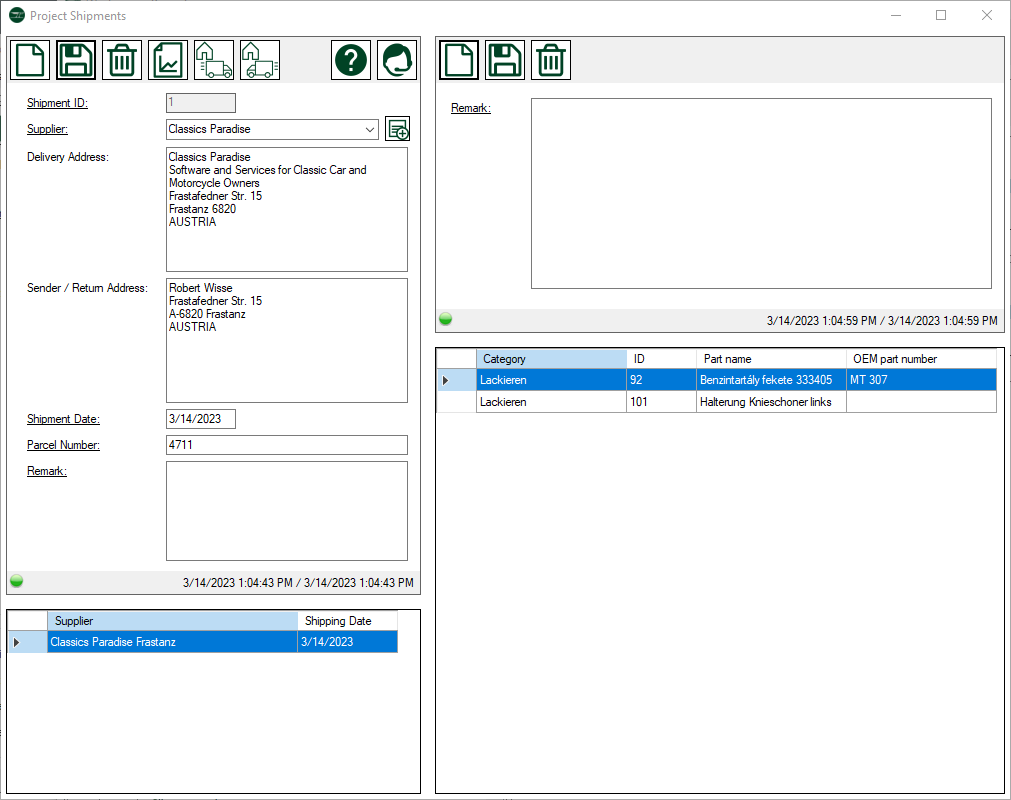The height and width of the screenshot is (800, 1011).
Task: Click into the Delivery Address text box
Action: [x=287, y=210]
